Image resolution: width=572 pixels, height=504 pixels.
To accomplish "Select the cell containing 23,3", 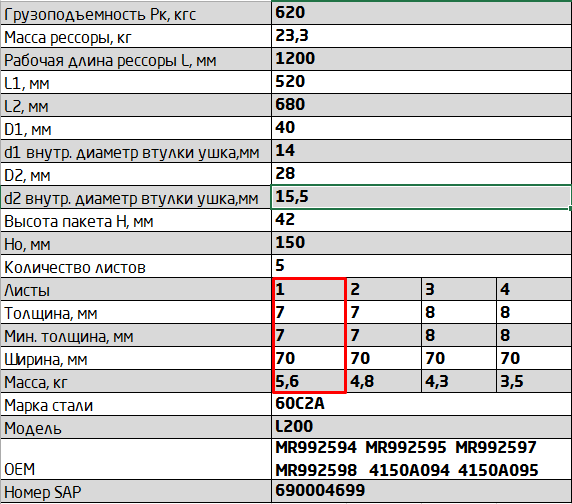I will 421,36.
